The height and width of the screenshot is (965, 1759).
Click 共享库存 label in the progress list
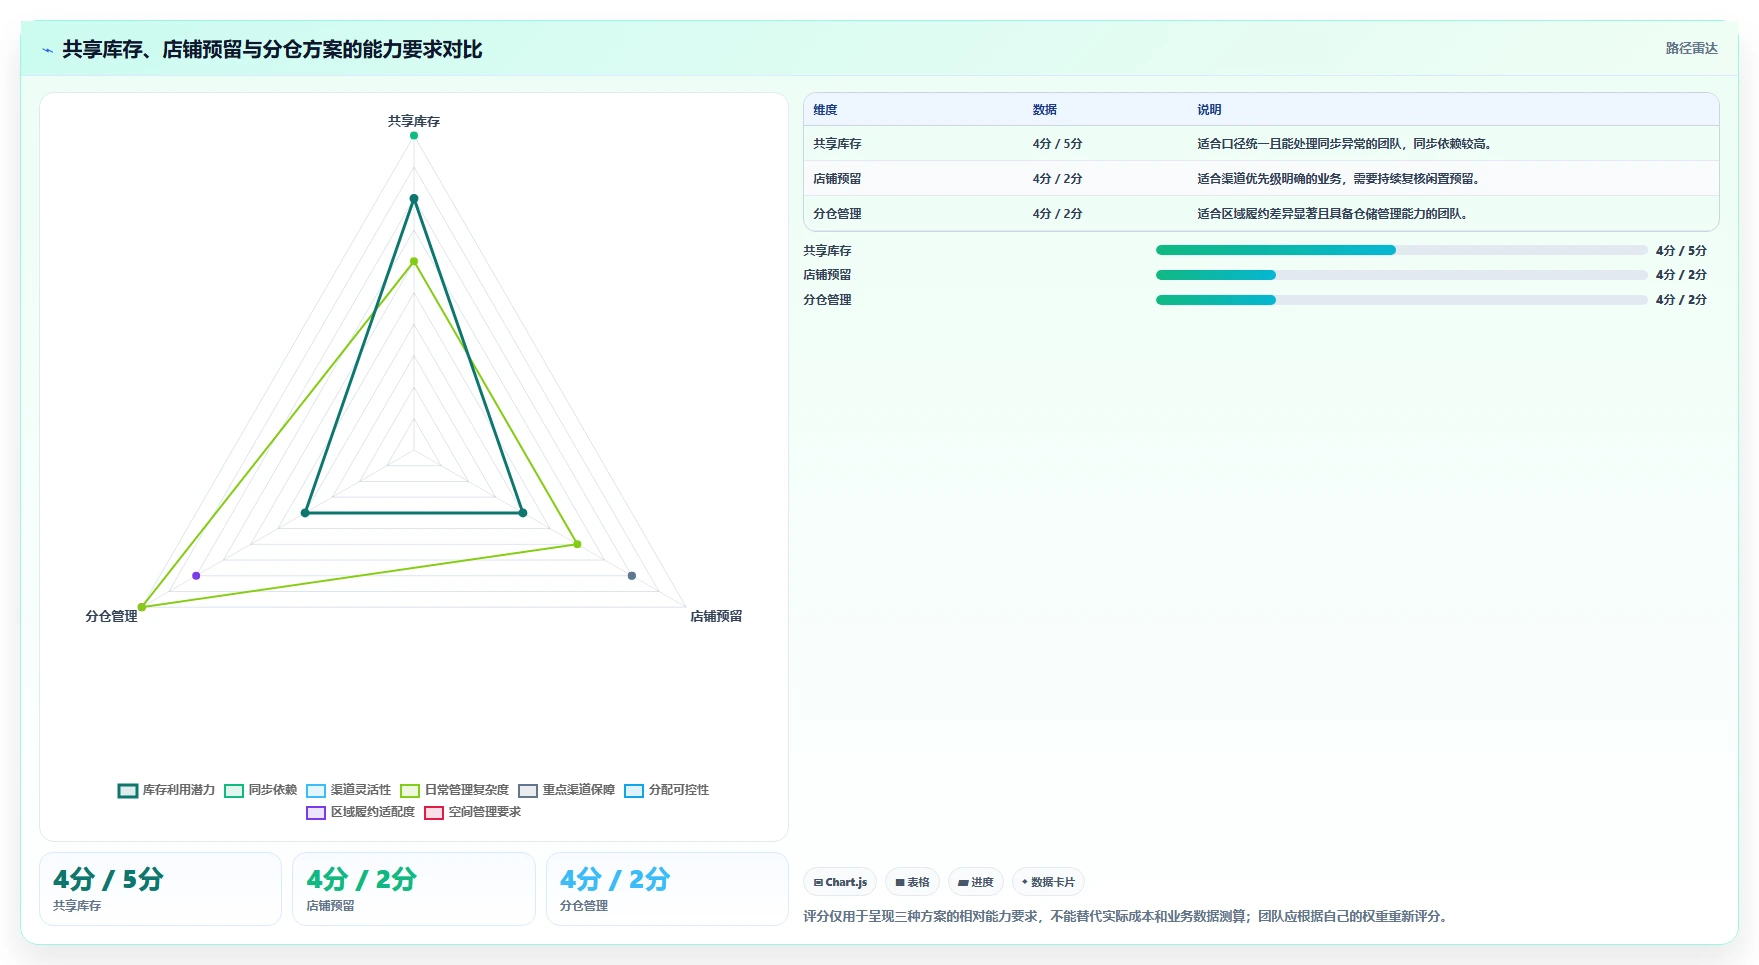827,251
